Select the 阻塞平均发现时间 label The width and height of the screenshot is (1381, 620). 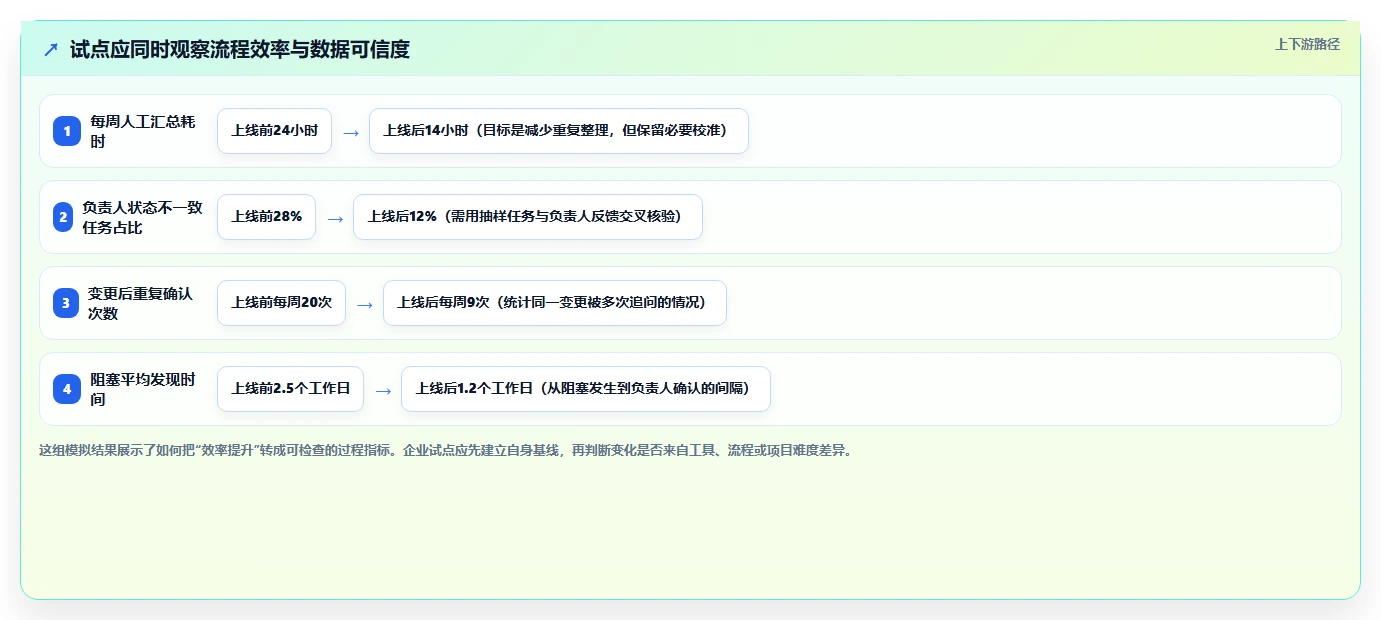coord(145,389)
